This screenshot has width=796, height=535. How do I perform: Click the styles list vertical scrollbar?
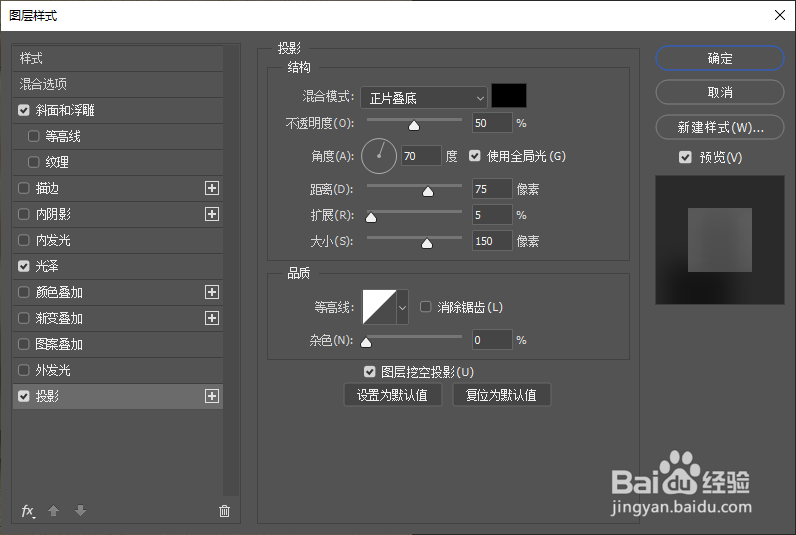pyautogui.click(x=231, y=270)
